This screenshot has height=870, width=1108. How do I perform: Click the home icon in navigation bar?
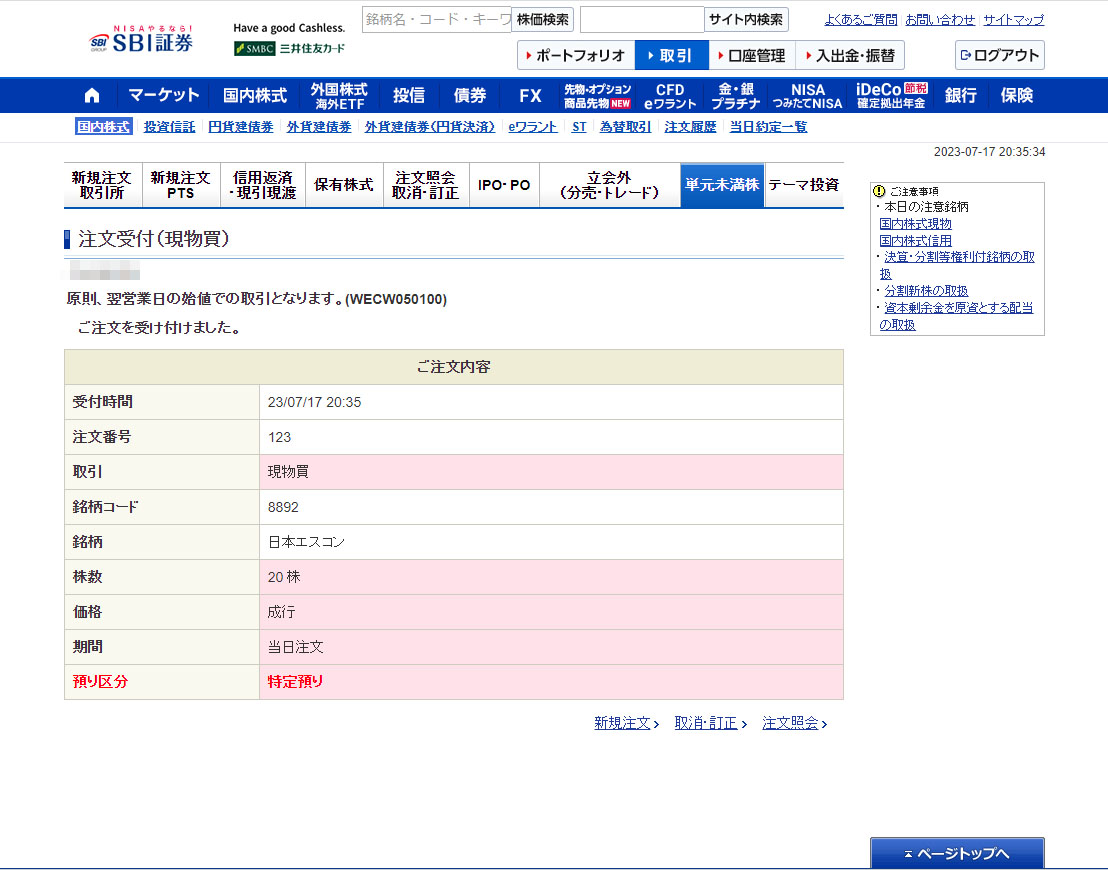coord(92,96)
